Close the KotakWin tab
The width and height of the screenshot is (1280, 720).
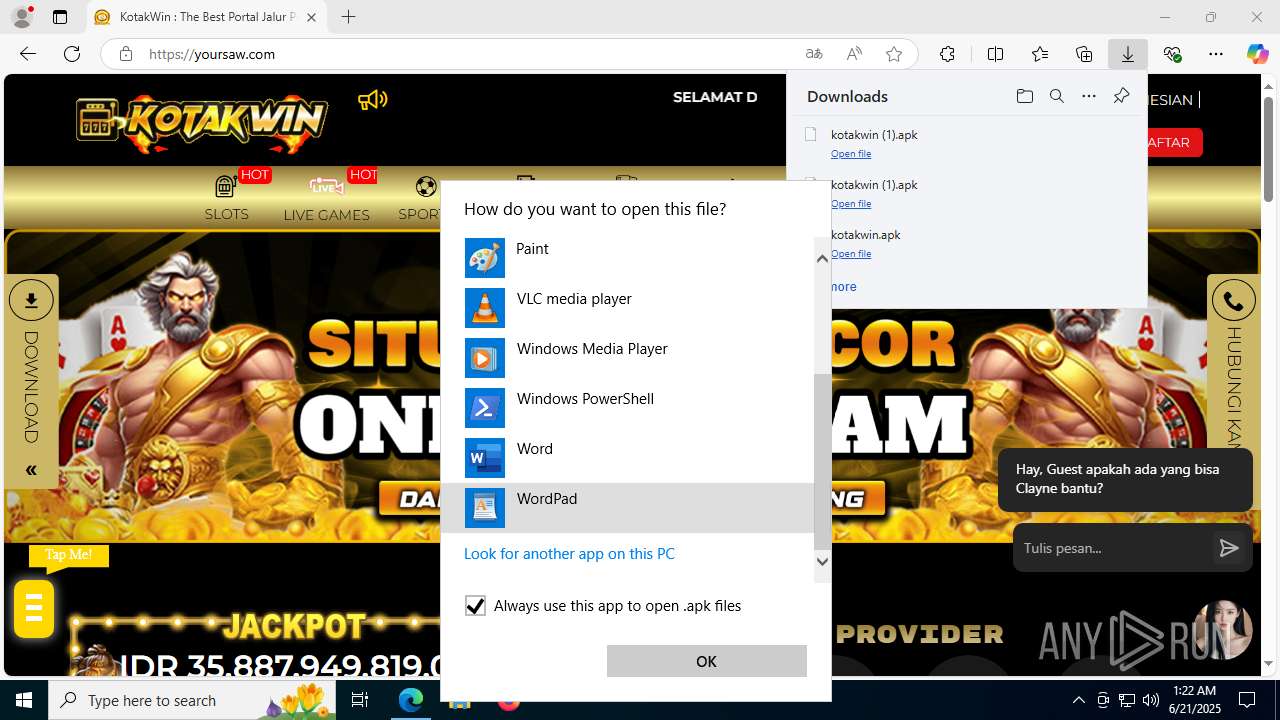point(311,17)
